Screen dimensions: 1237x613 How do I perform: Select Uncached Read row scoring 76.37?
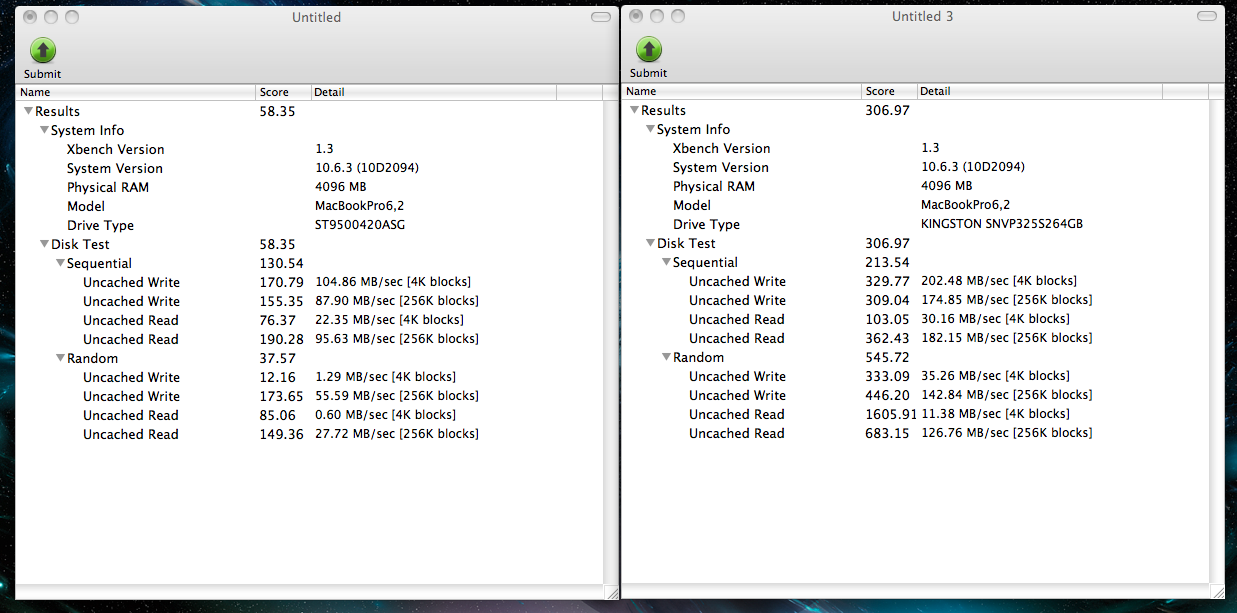point(310,321)
